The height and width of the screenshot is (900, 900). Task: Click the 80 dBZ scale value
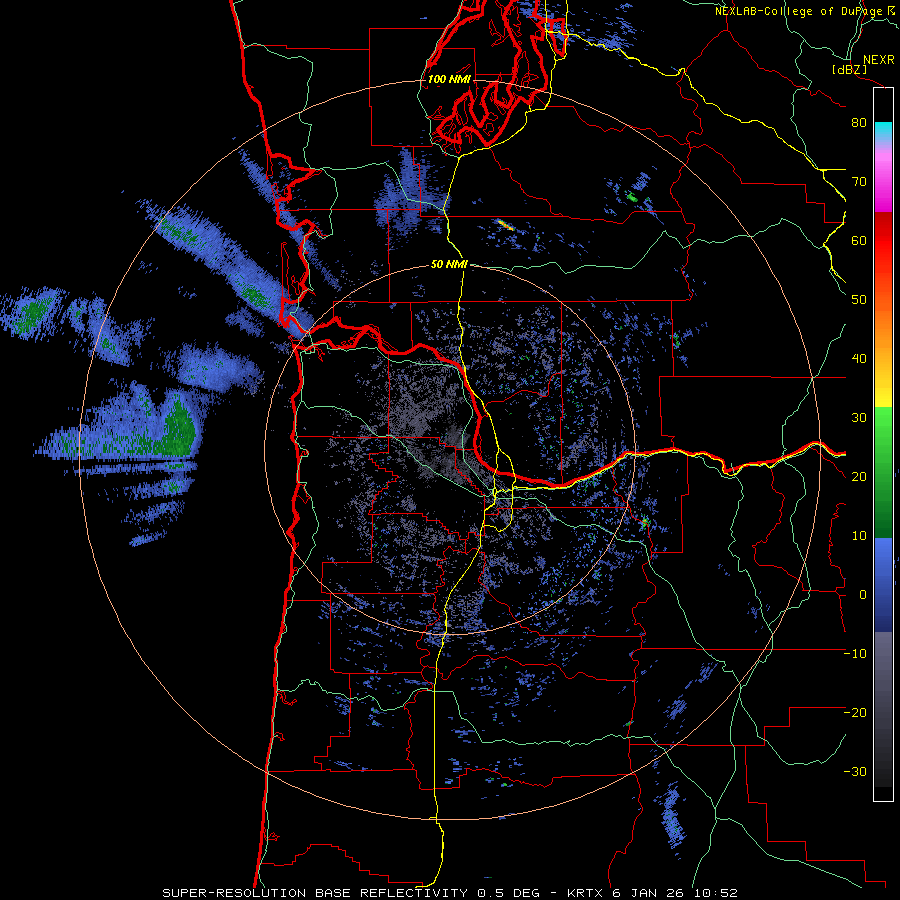(x=859, y=123)
